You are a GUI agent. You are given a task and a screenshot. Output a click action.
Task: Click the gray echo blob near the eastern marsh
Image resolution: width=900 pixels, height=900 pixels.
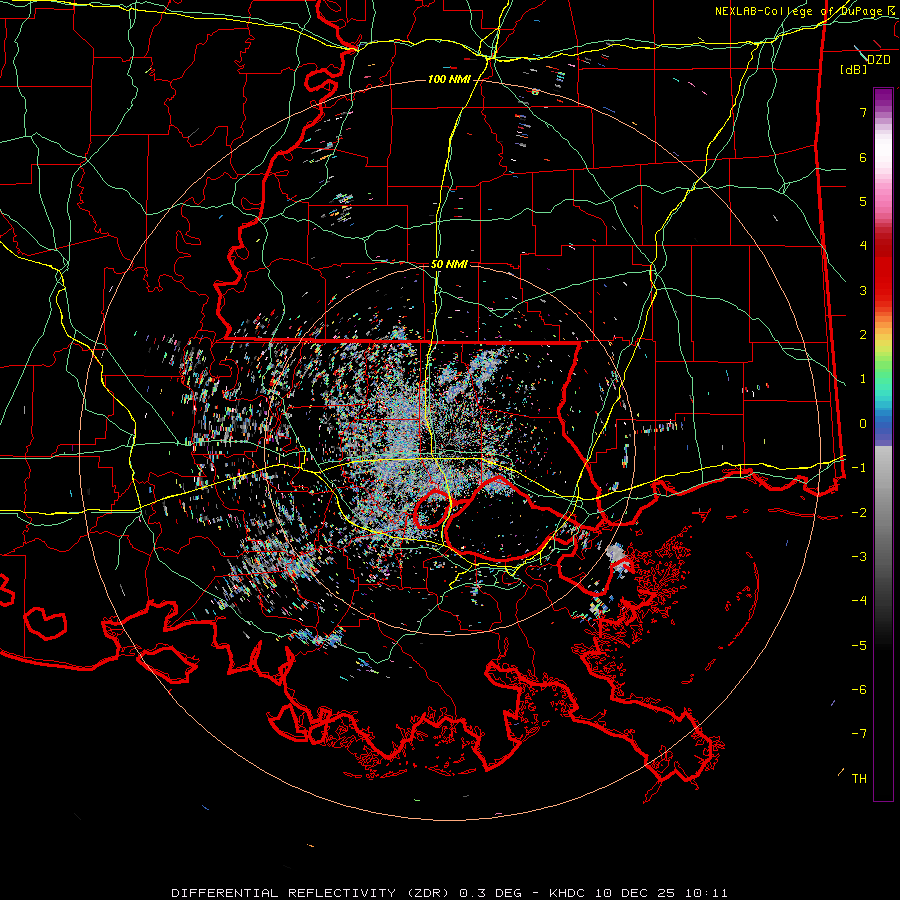click(616, 555)
